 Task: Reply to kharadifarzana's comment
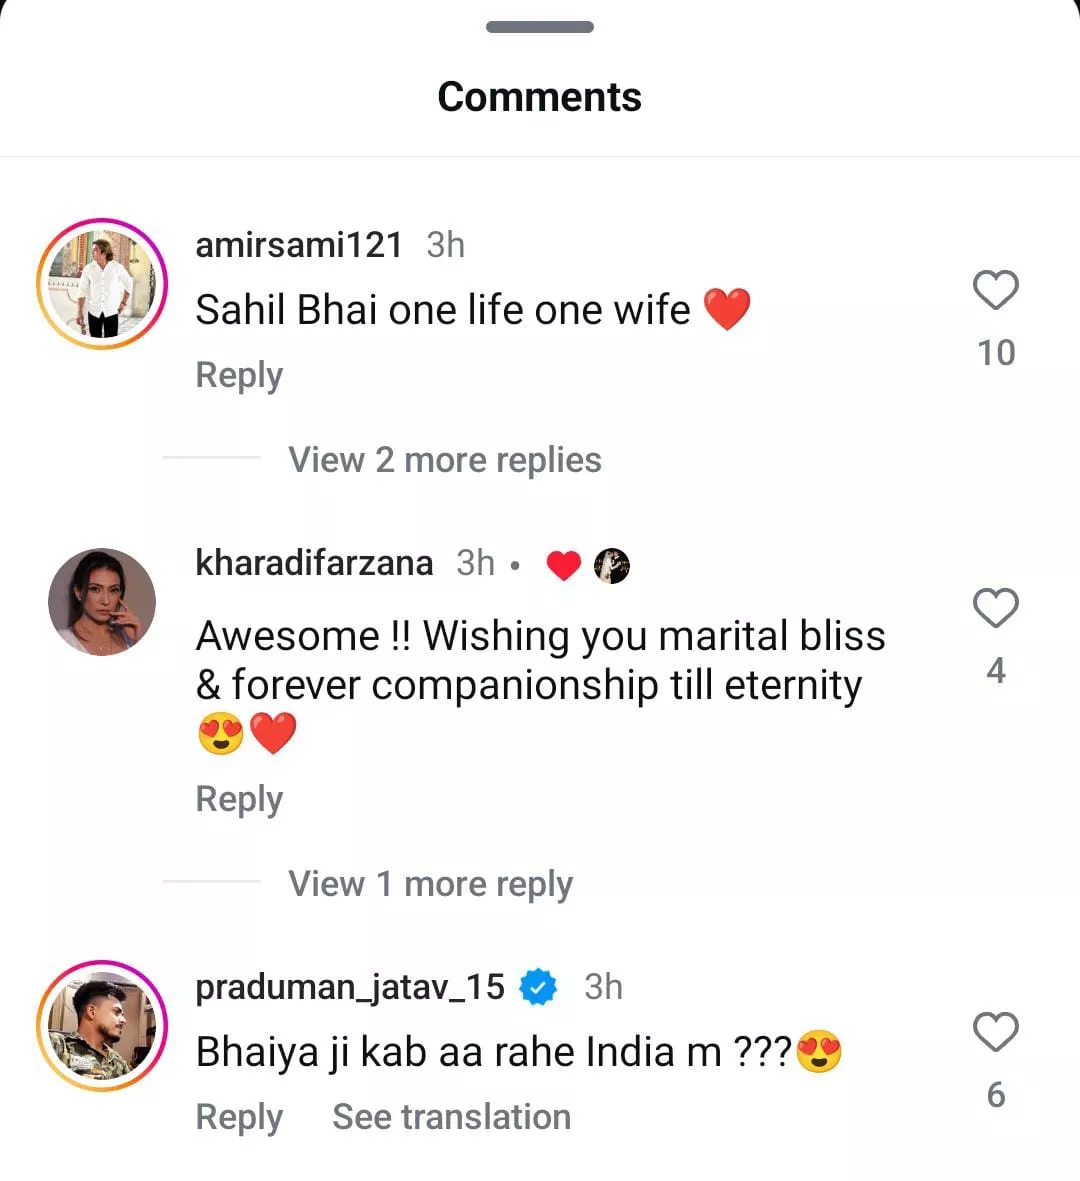tap(239, 799)
